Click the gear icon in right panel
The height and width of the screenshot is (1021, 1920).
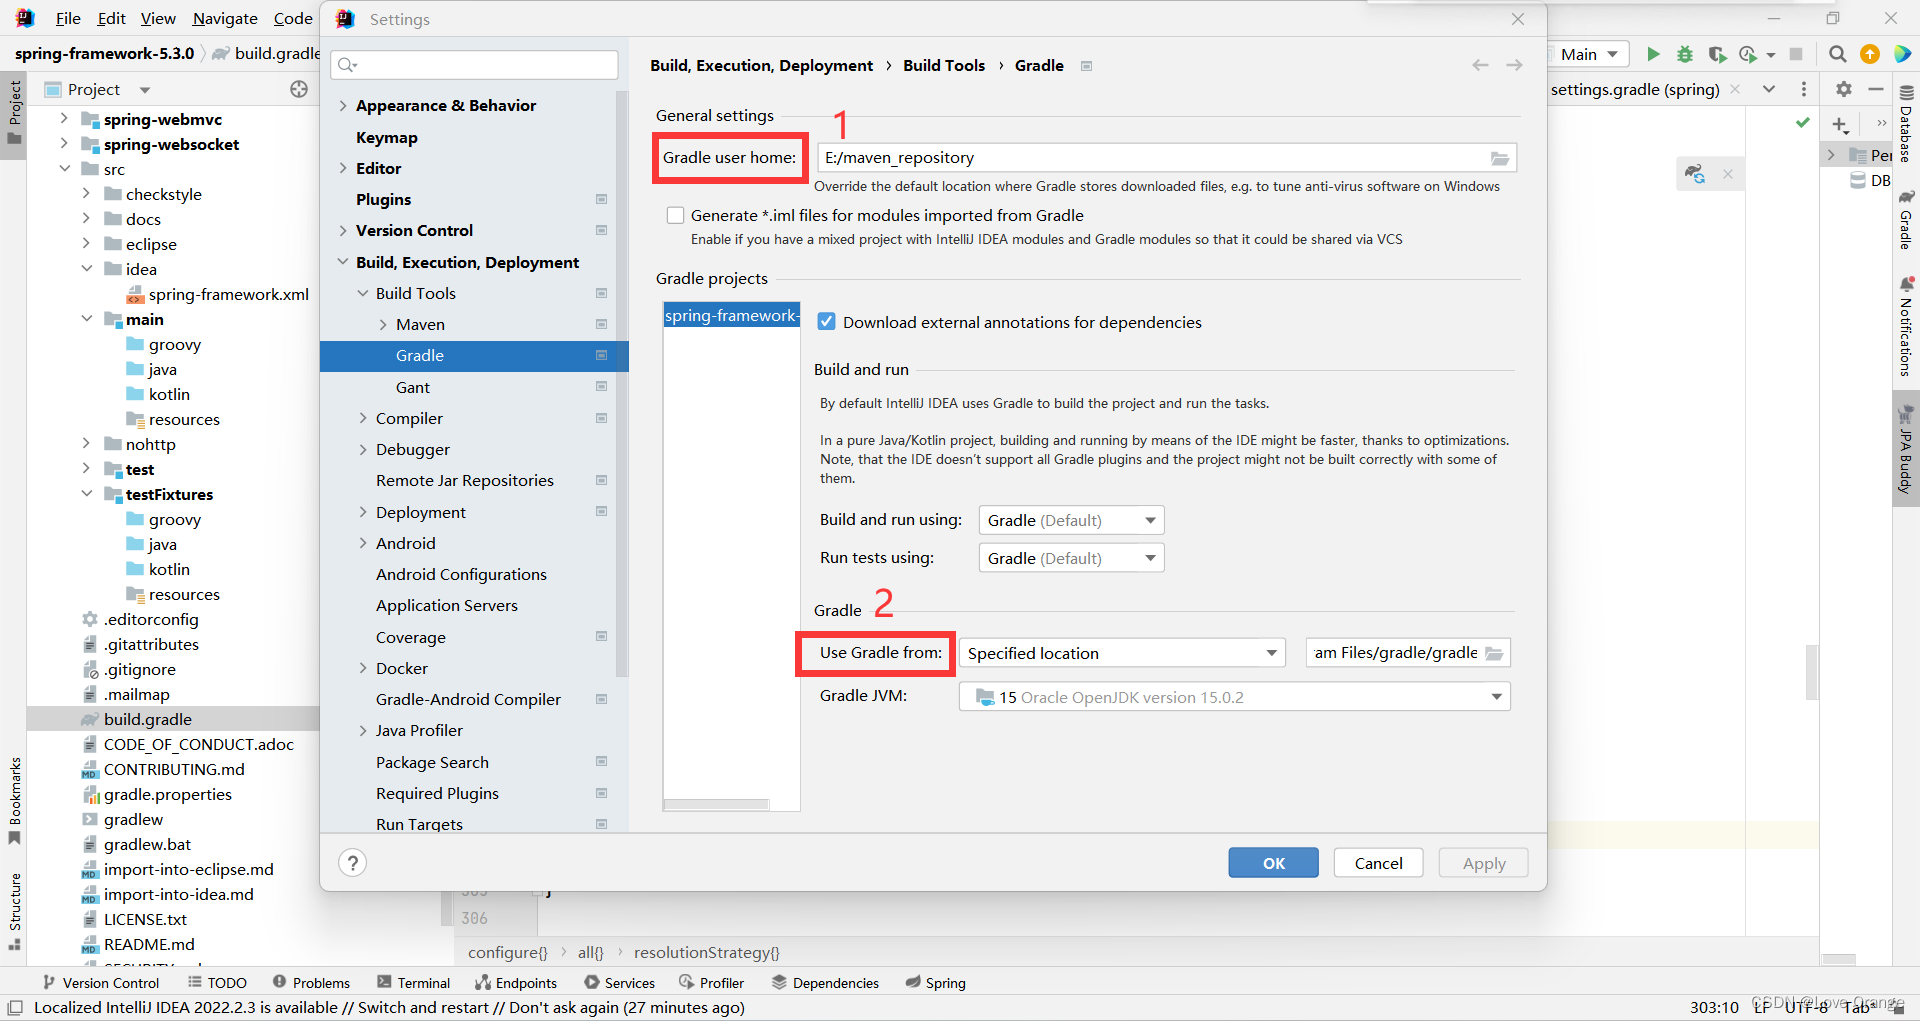1844,89
